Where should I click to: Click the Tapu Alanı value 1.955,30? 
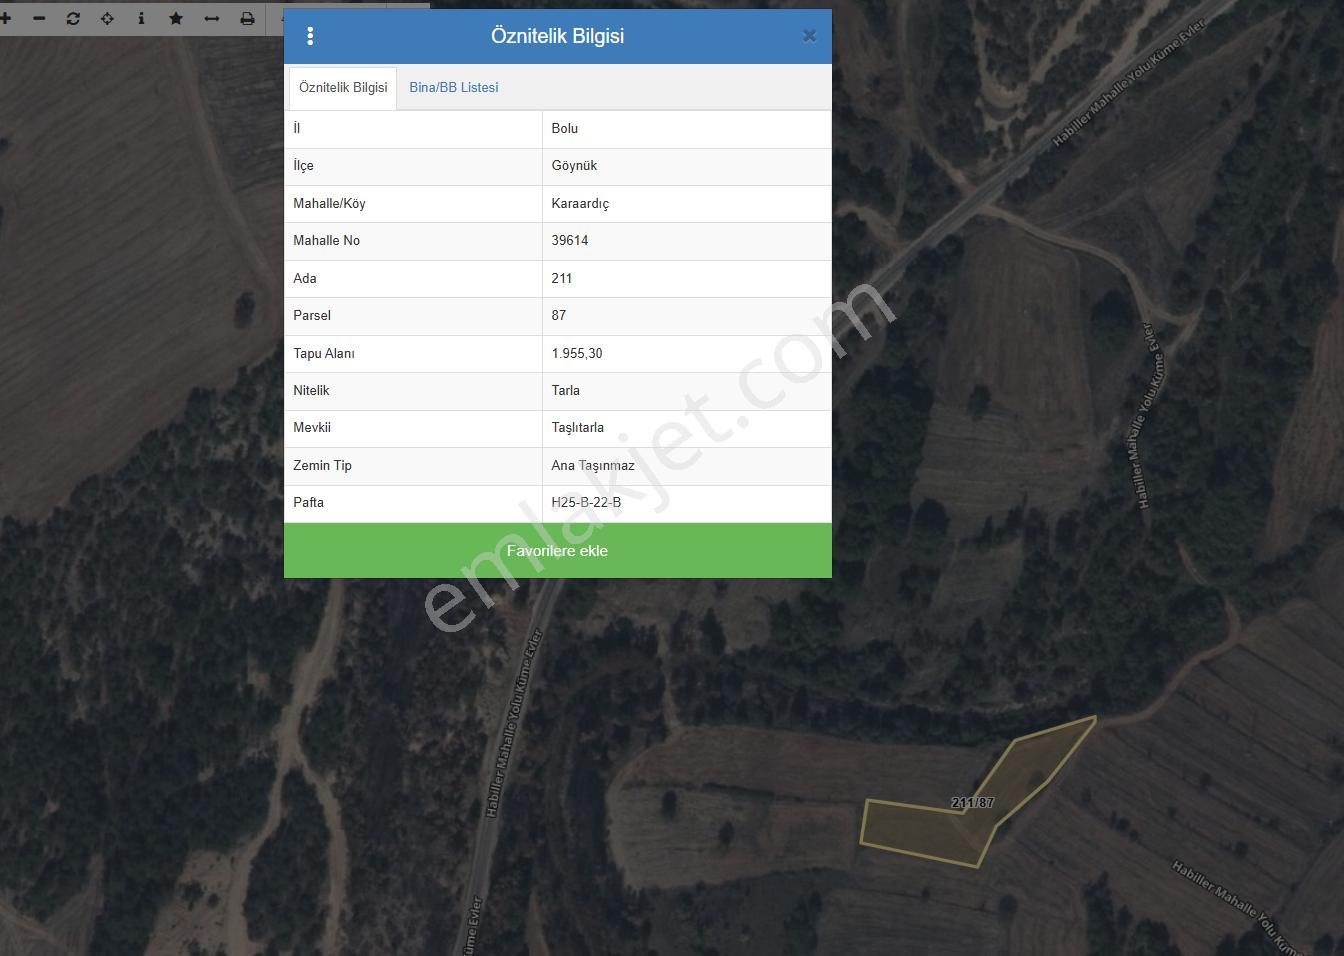point(577,354)
